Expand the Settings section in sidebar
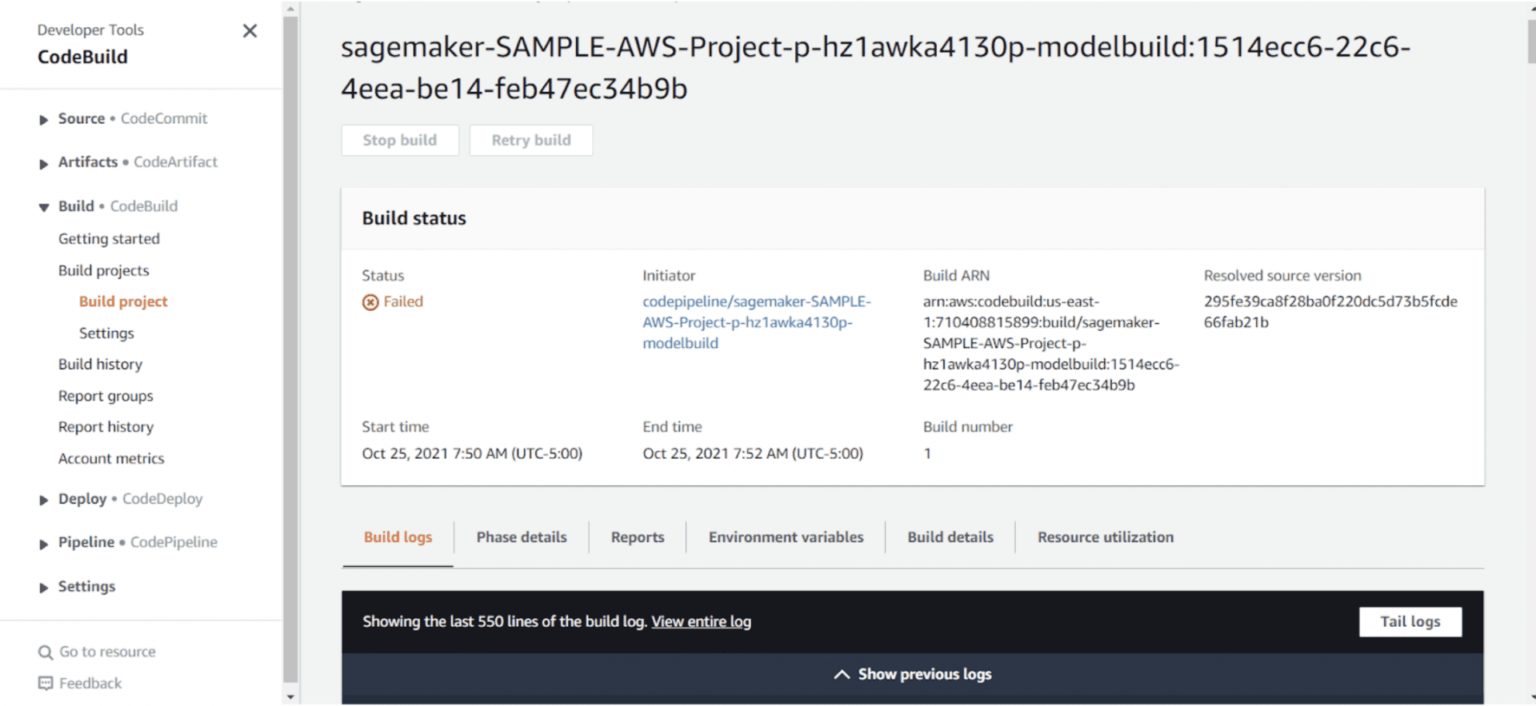The image size is (1536, 706). [44, 588]
